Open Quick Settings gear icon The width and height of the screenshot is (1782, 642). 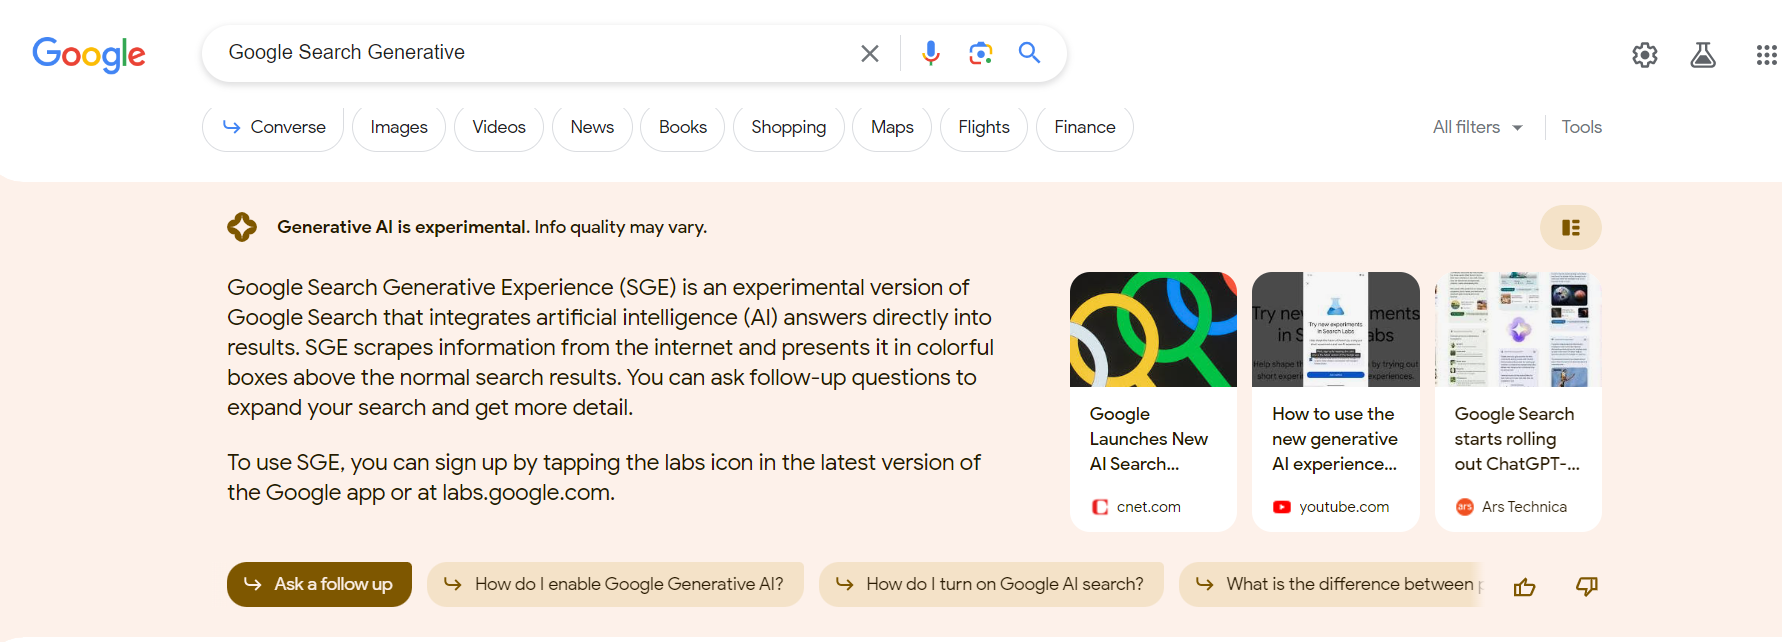(x=1645, y=55)
